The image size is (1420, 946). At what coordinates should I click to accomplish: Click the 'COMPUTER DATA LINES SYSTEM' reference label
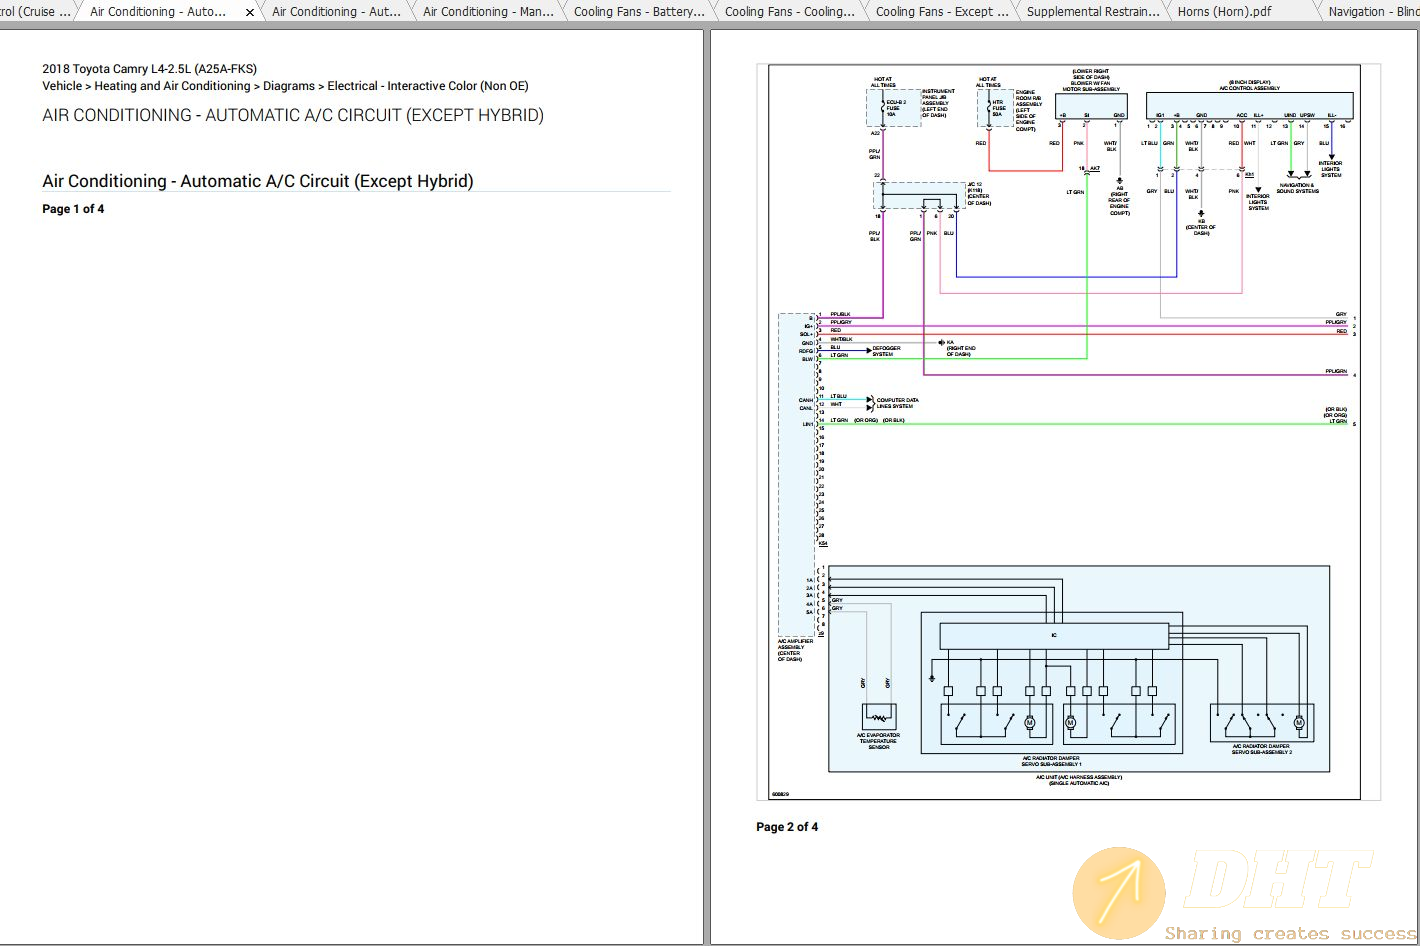pyautogui.click(x=897, y=403)
